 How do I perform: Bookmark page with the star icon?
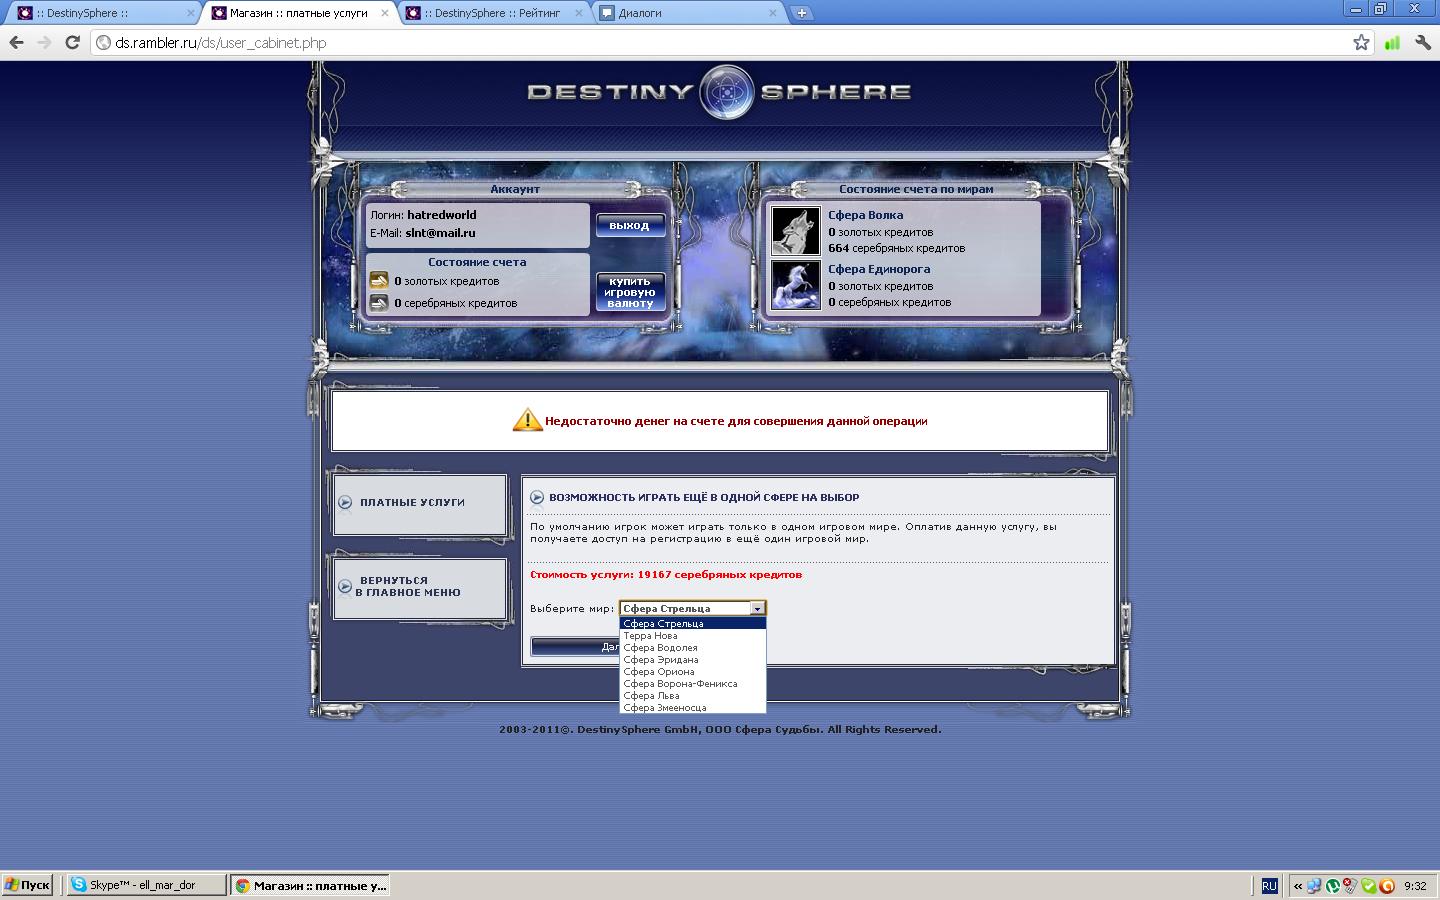click(1361, 42)
